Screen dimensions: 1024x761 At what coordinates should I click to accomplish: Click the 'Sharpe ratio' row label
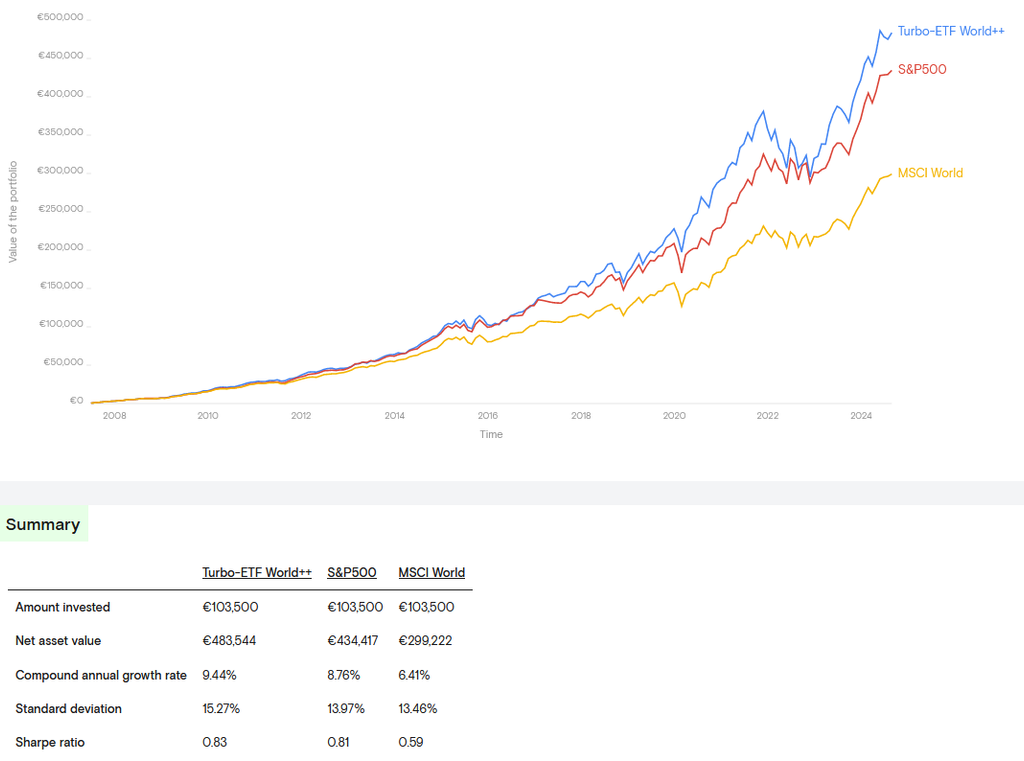click(50, 742)
